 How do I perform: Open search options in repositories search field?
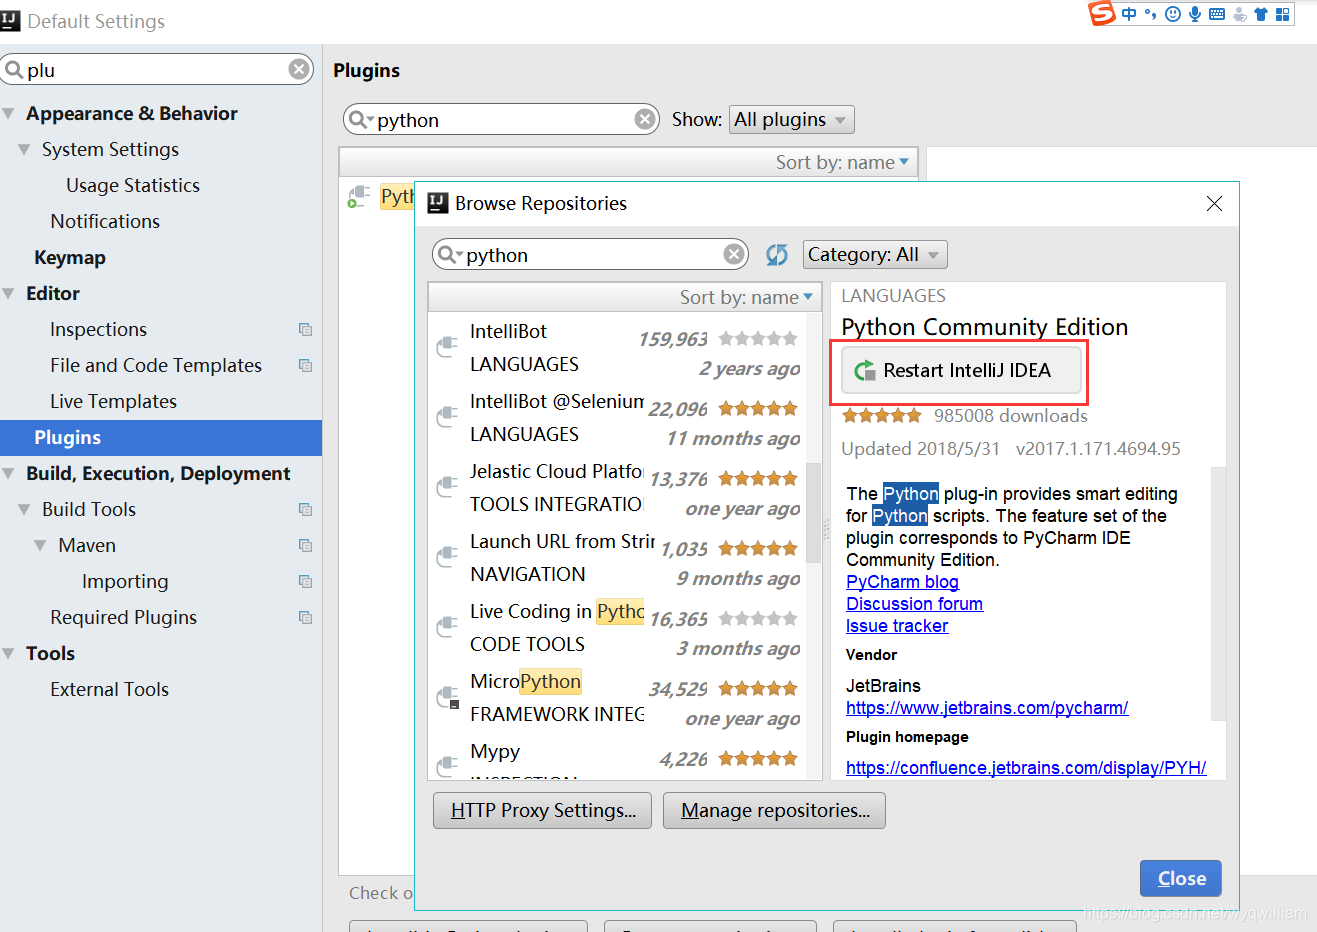coord(451,254)
